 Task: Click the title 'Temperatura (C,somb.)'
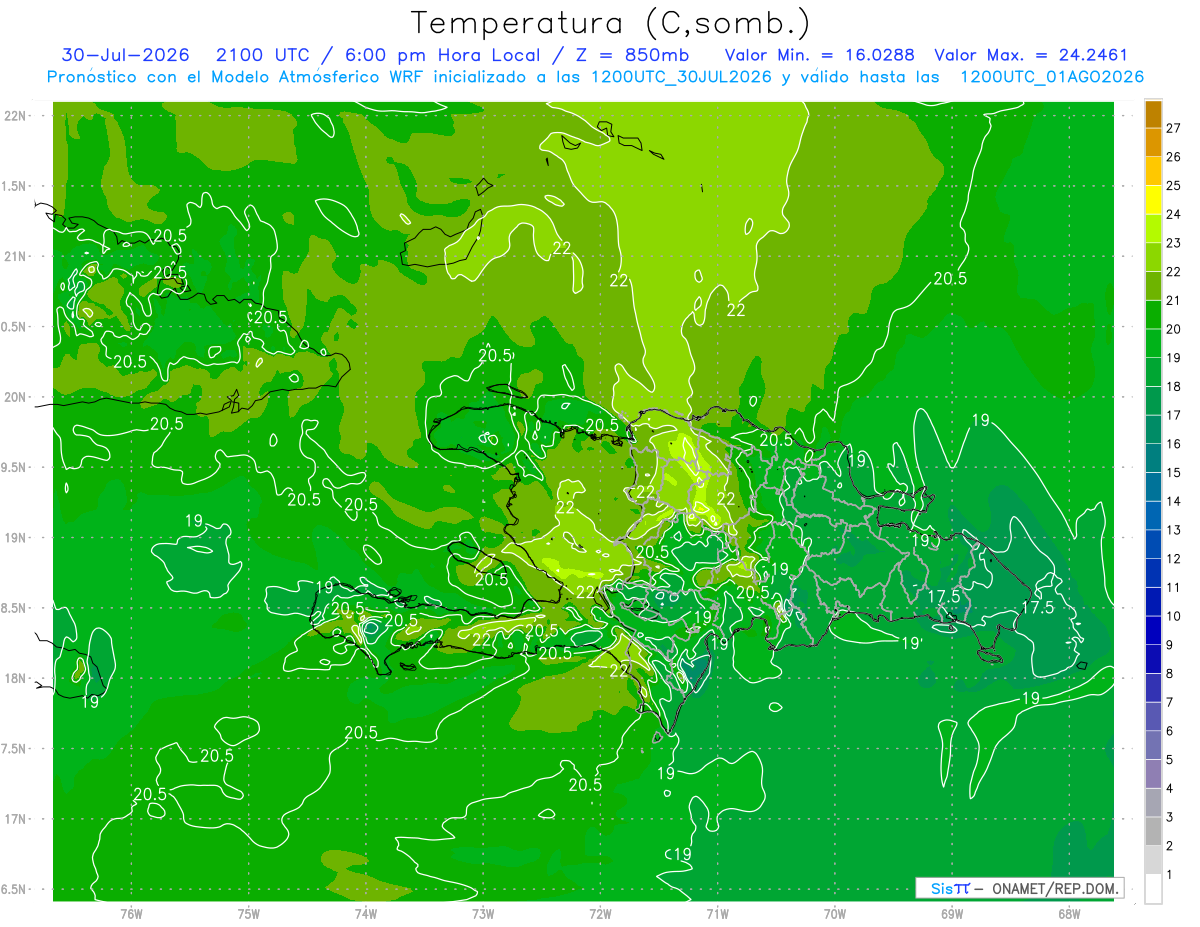click(610, 24)
